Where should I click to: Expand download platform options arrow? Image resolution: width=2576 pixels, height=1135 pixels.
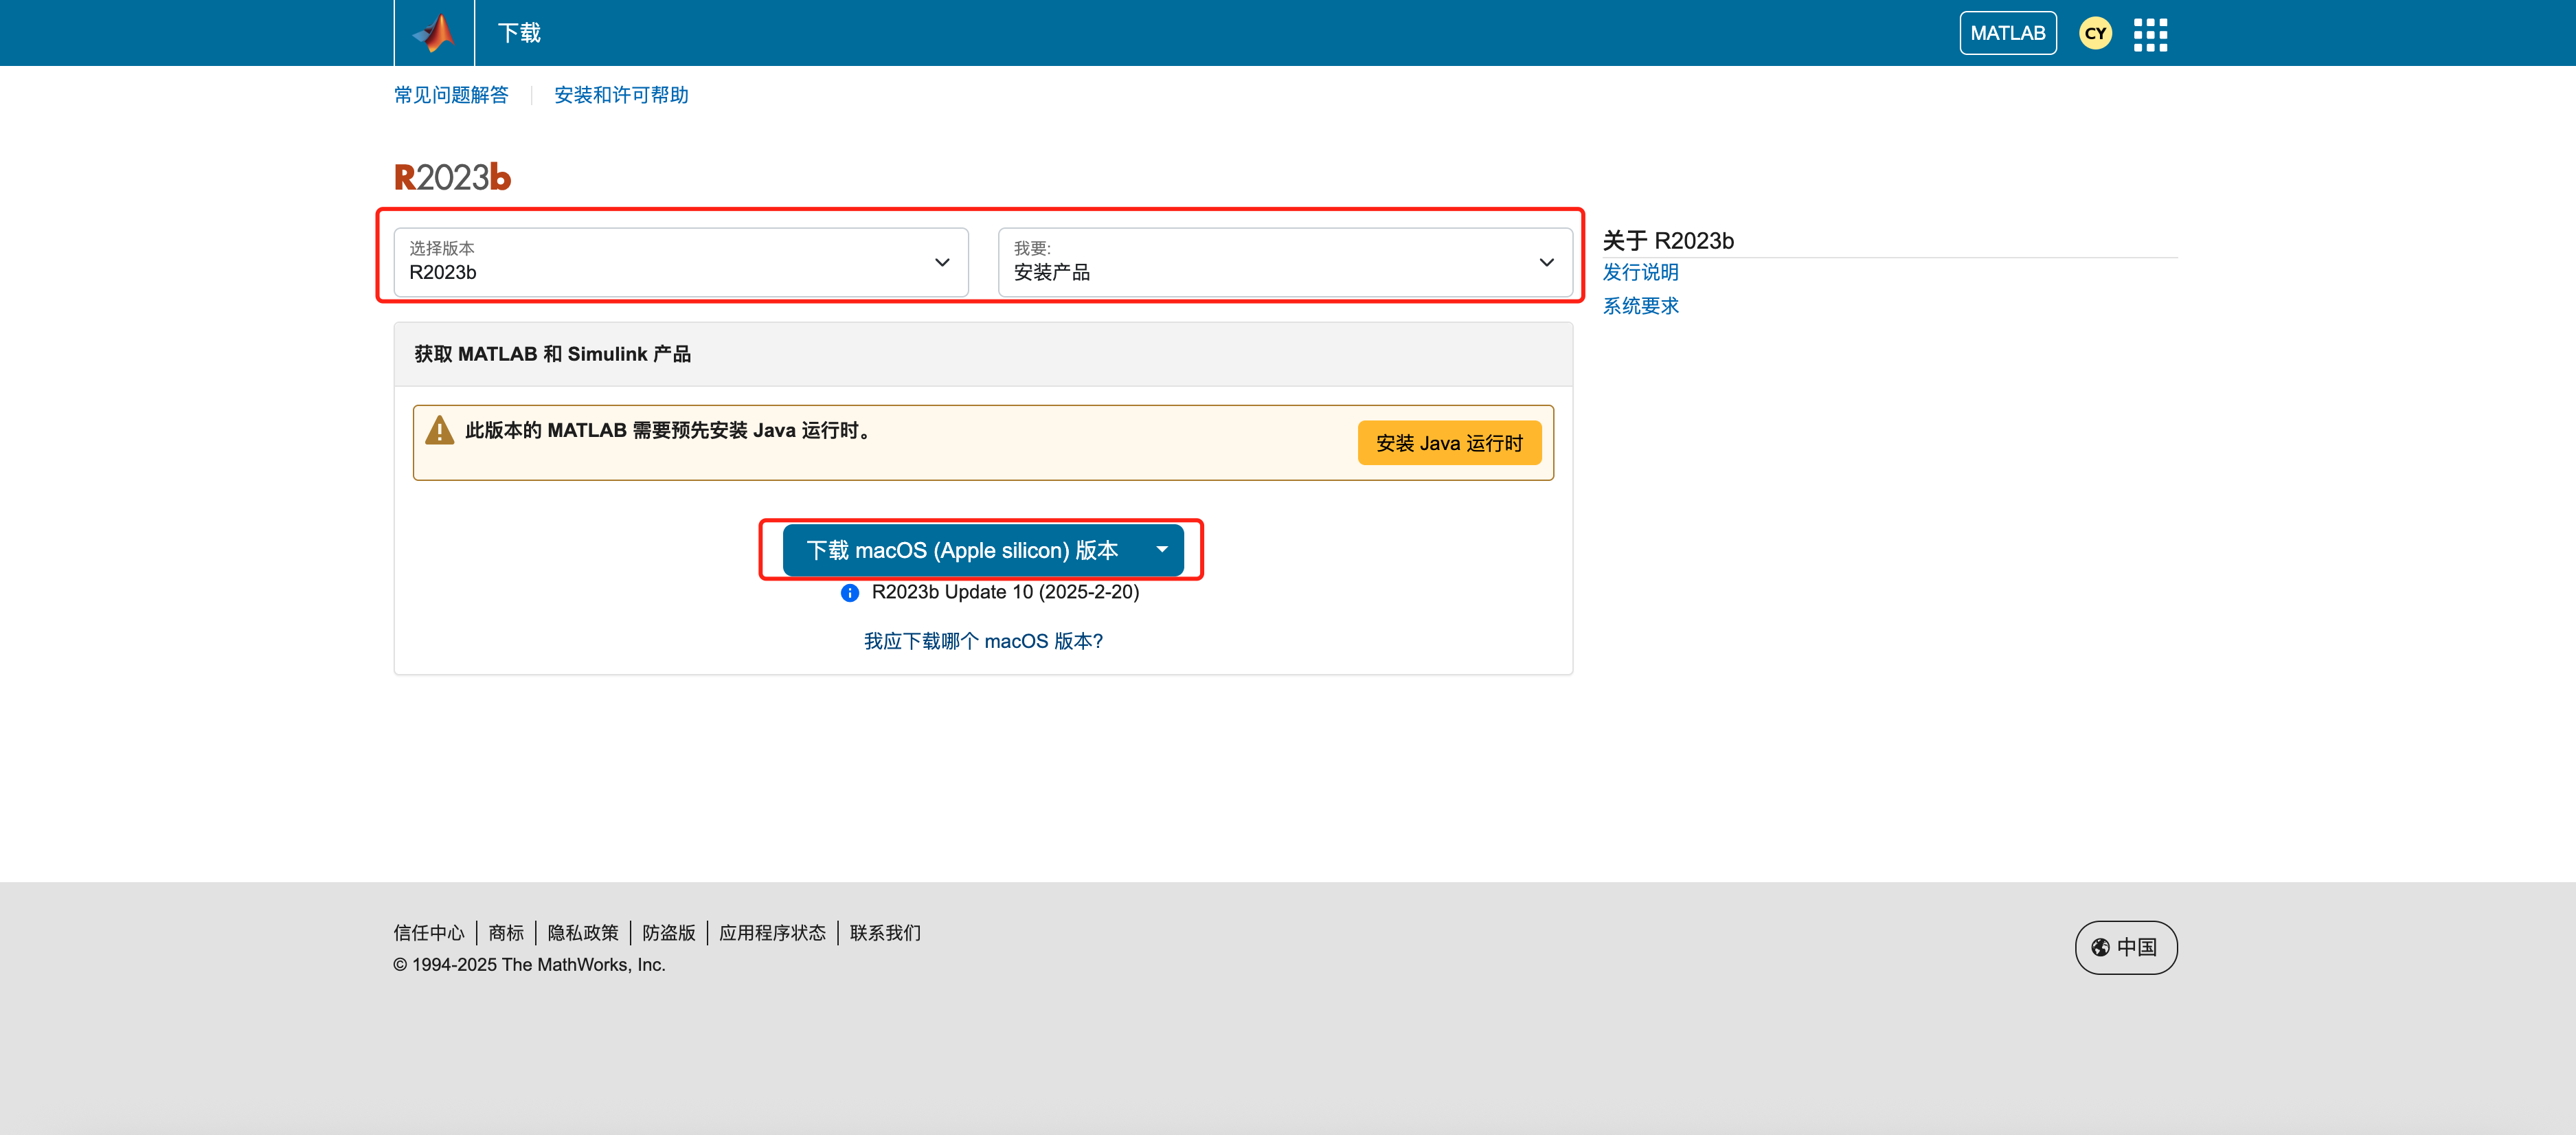tap(1161, 550)
